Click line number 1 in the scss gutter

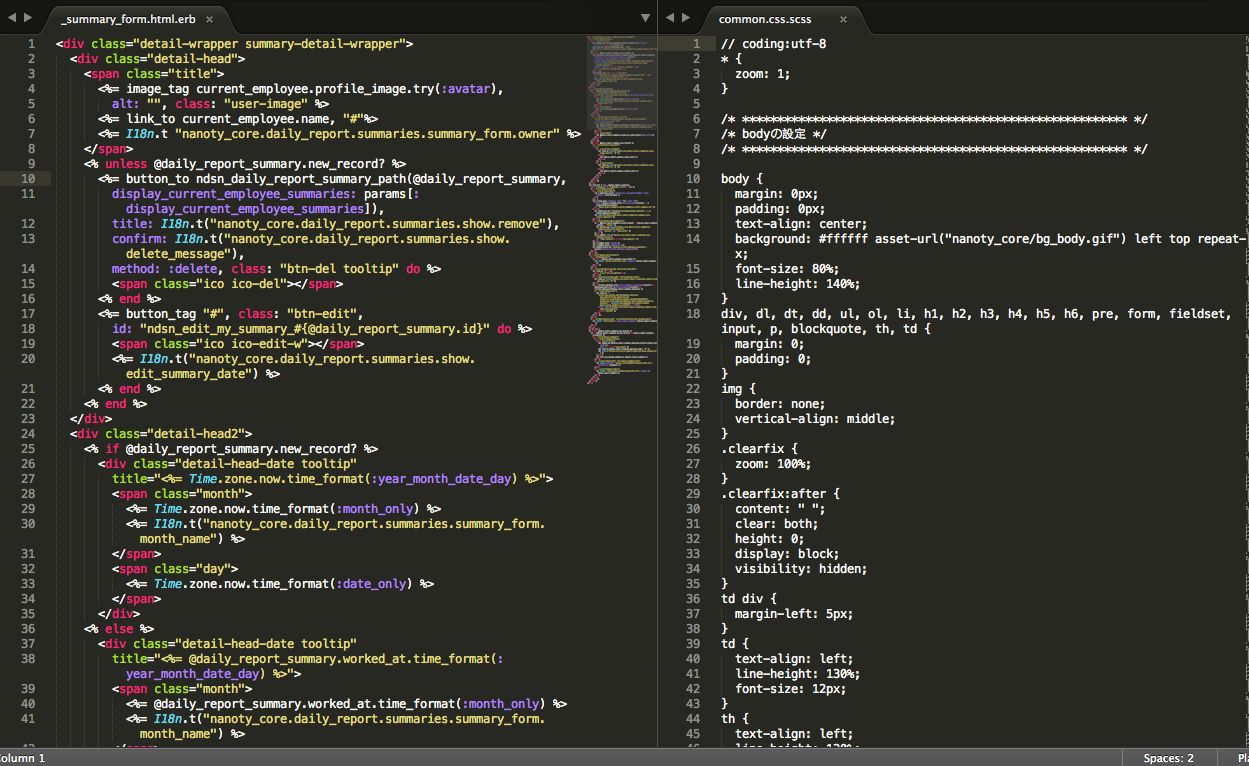(x=697, y=44)
